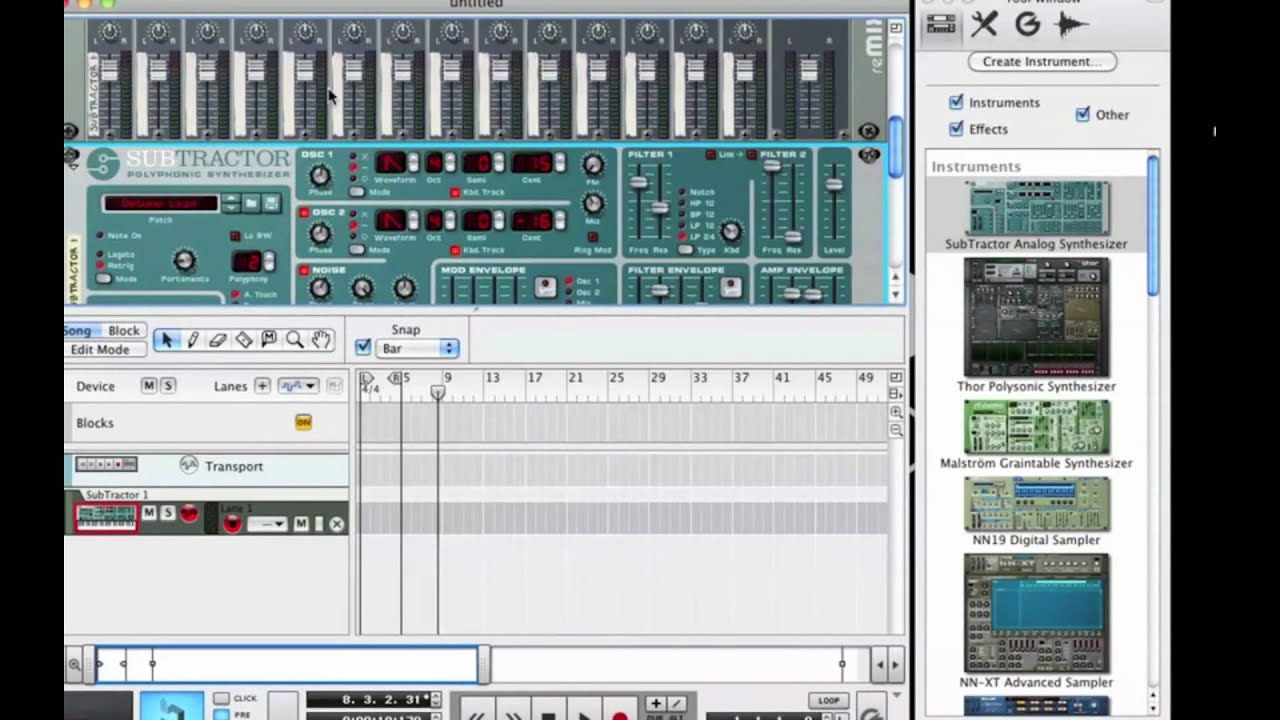Open the Lane 1 dropdown selector
This screenshot has width=1280, height=720.
point(267,524)
